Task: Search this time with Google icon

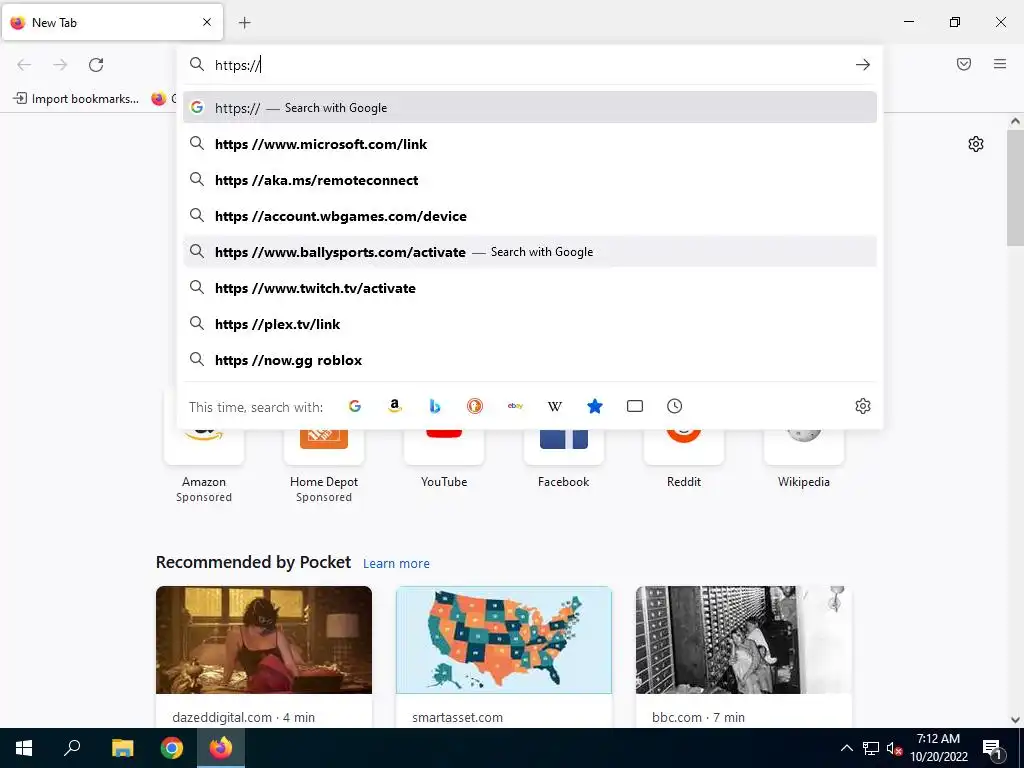Action: coord(355,406)
